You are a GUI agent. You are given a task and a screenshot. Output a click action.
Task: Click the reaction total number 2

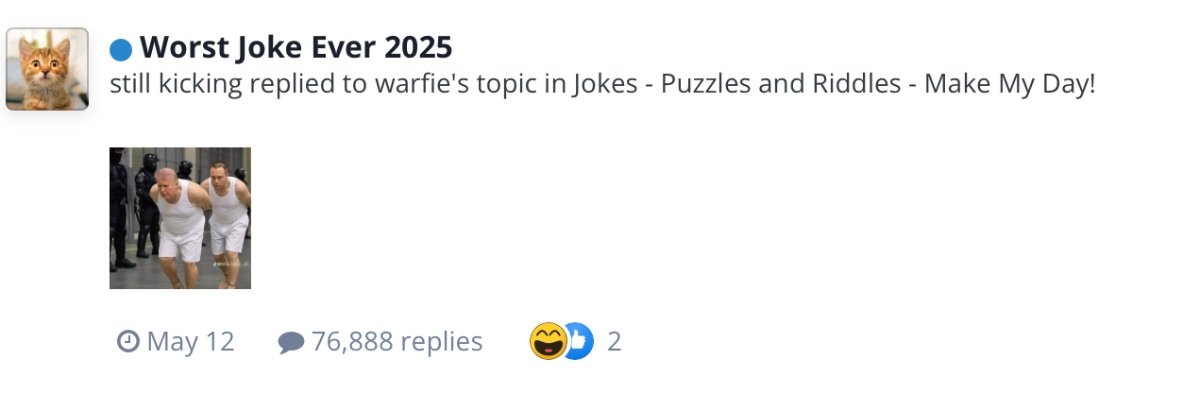(x=614, y=342)
